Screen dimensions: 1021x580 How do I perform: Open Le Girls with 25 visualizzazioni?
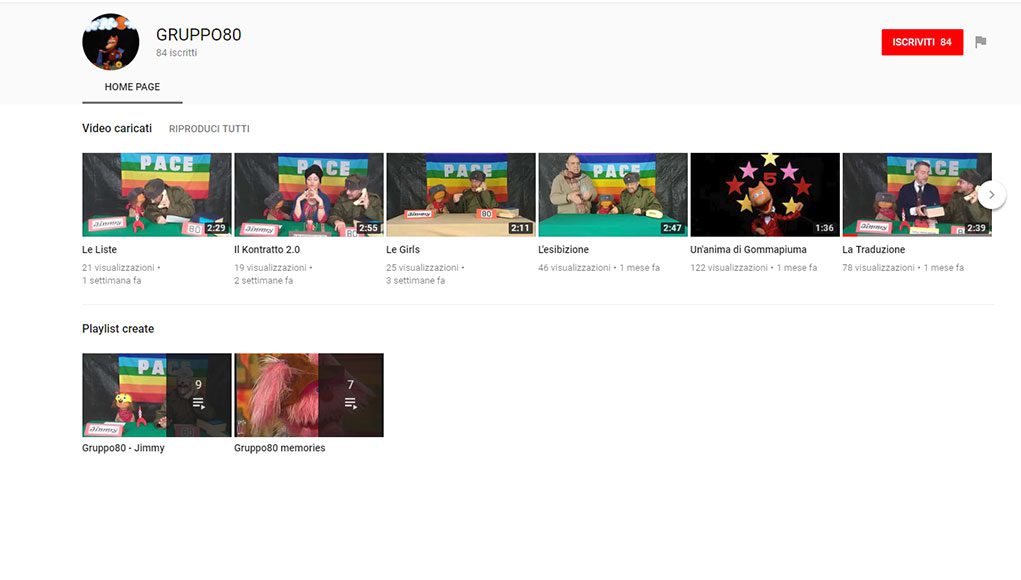pos(460,194)
